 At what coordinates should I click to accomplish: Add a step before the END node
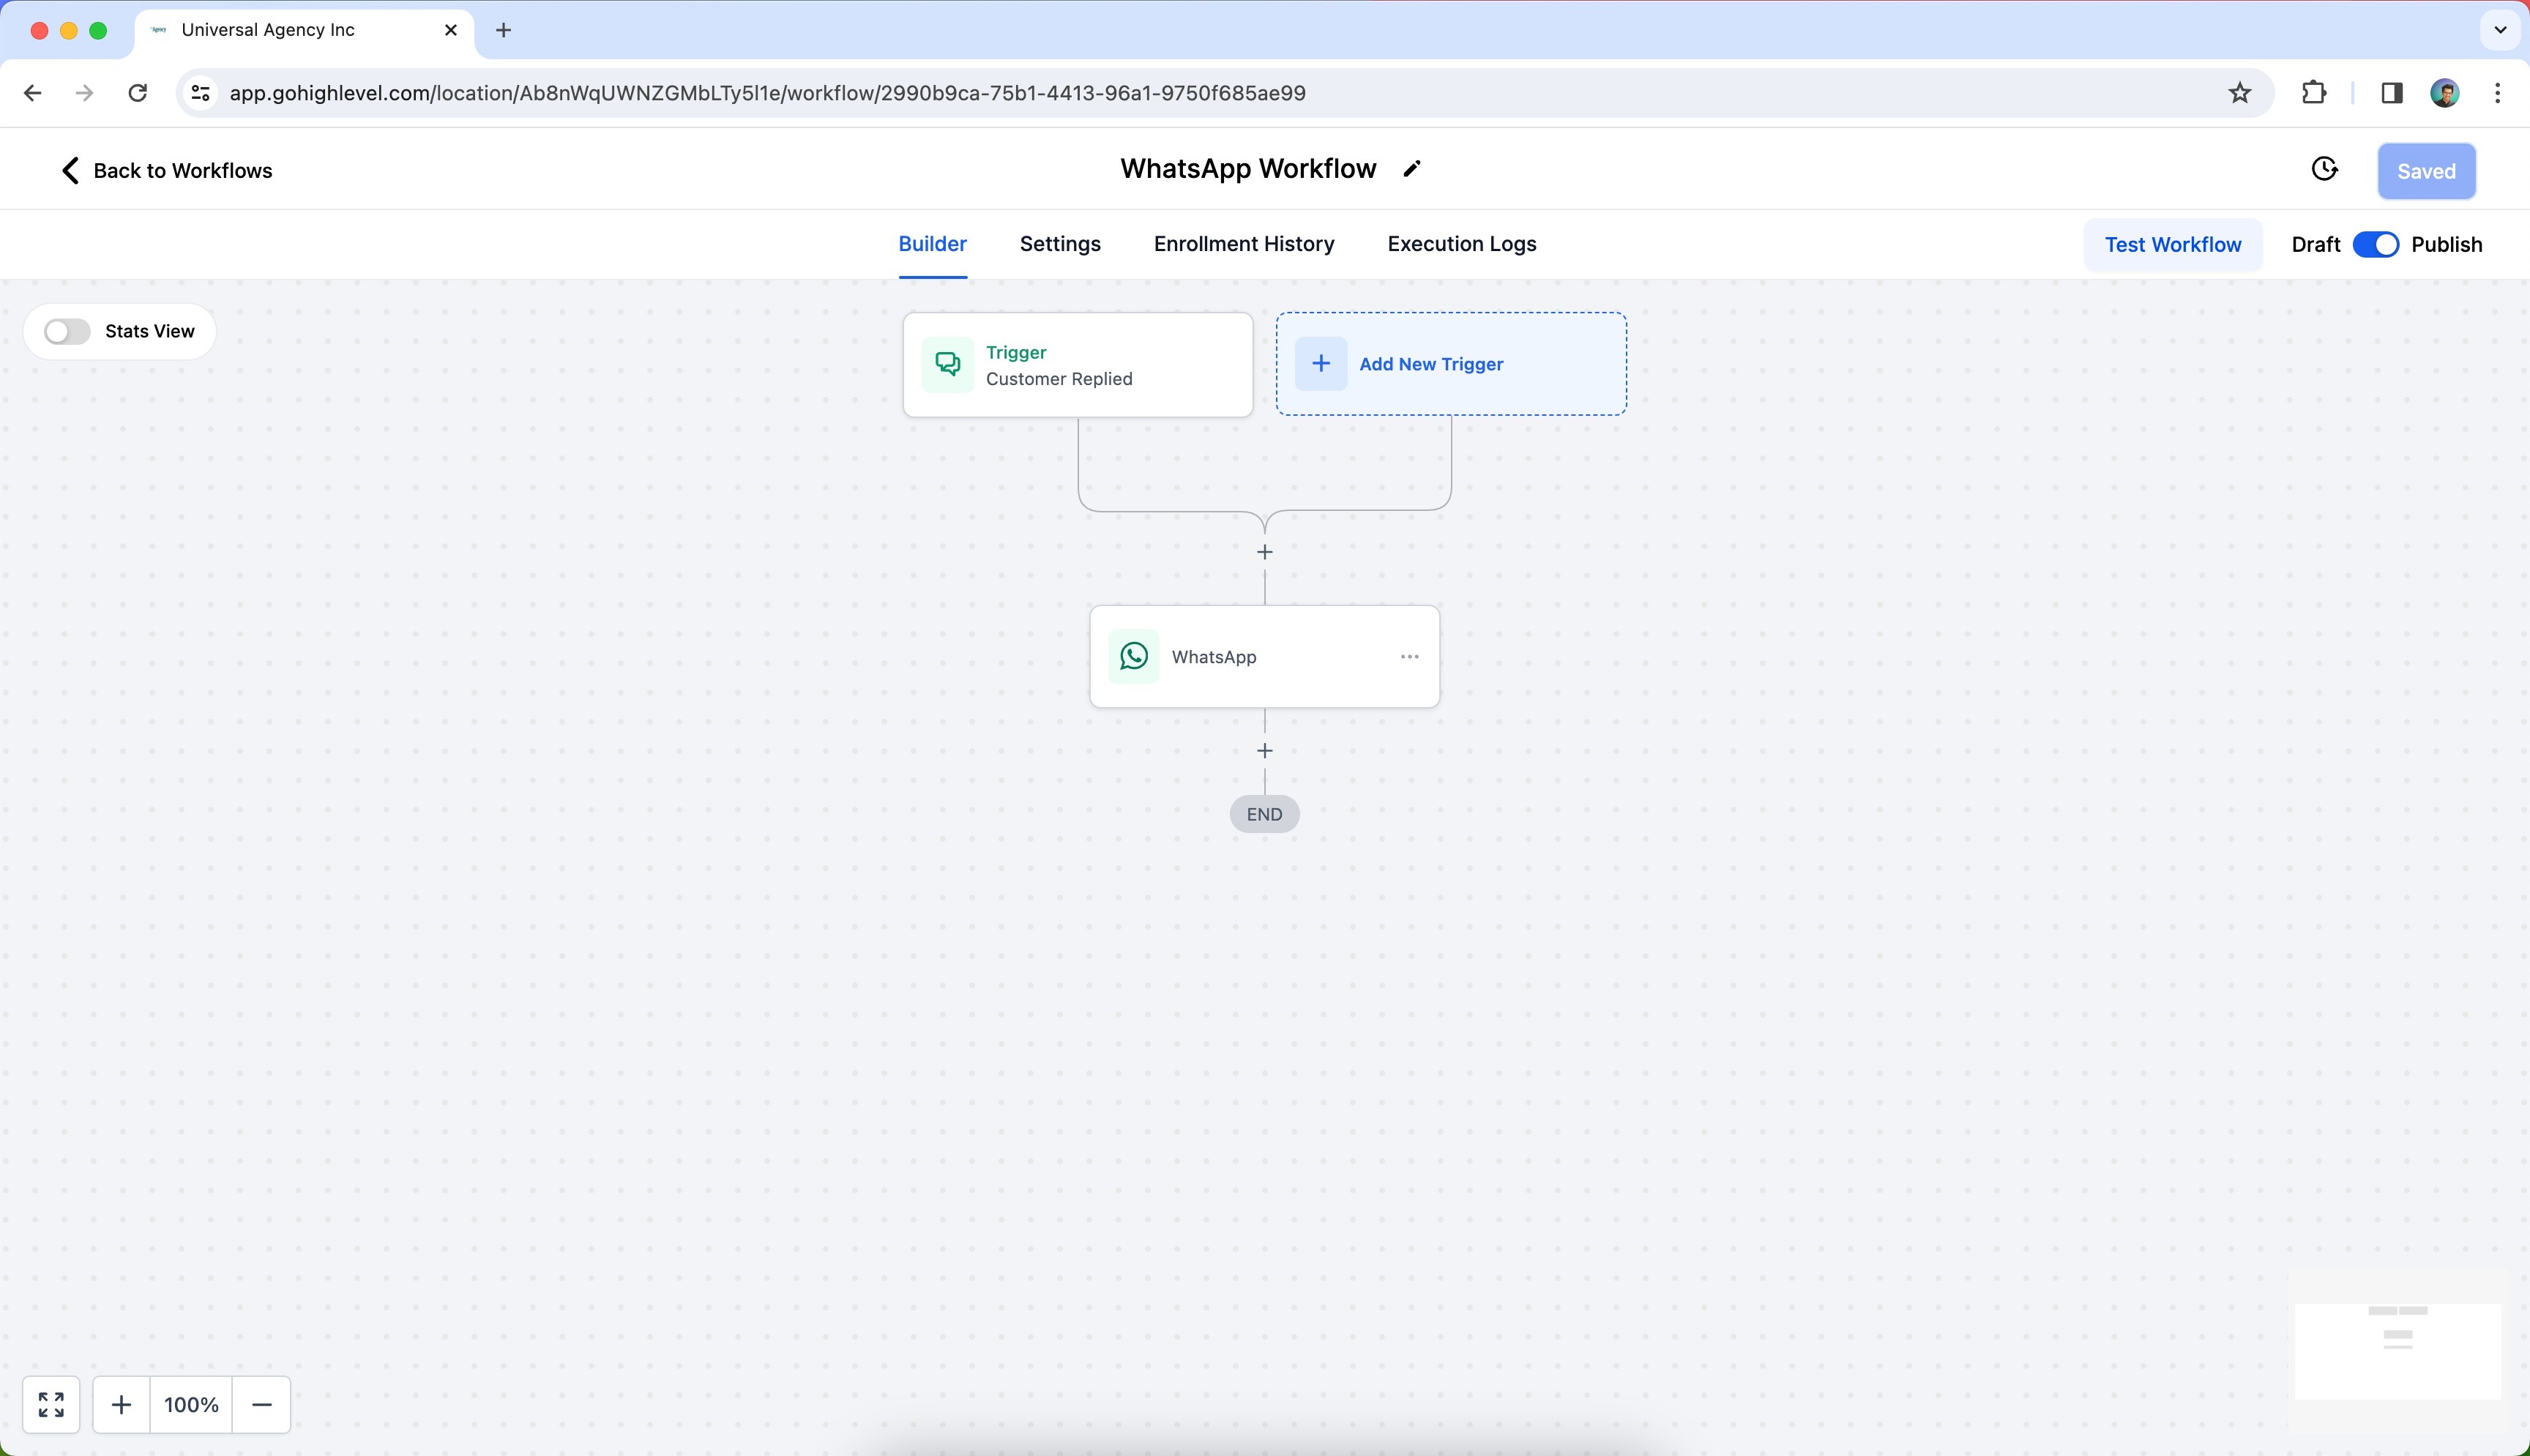(1264, 751)
